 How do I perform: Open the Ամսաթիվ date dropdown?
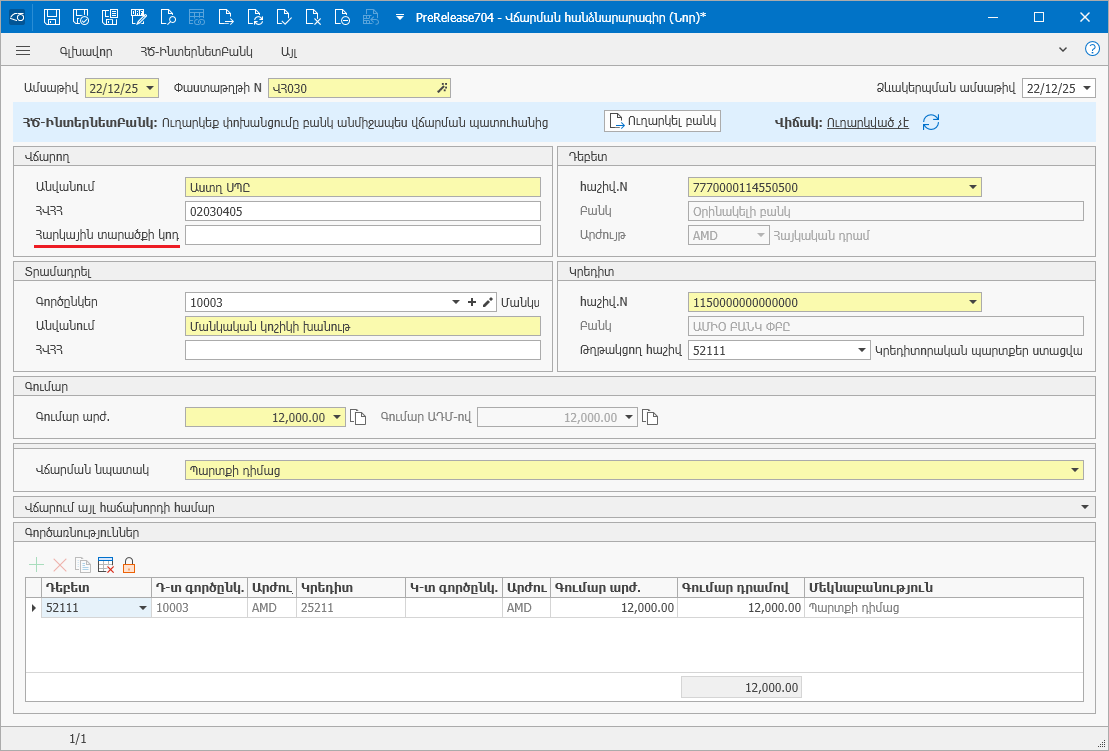(x=150, y=88)
